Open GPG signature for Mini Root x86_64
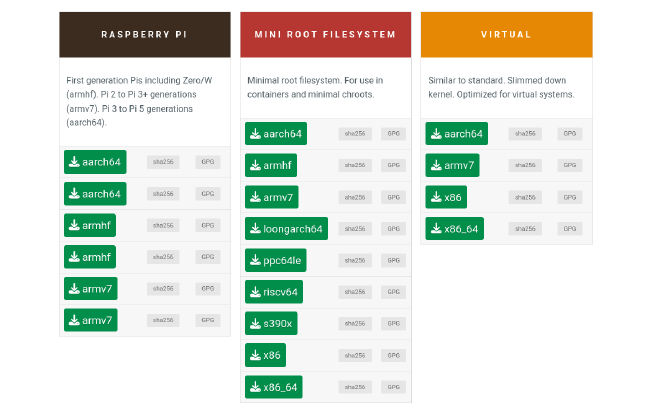The image size is (660, 413). 394,387
